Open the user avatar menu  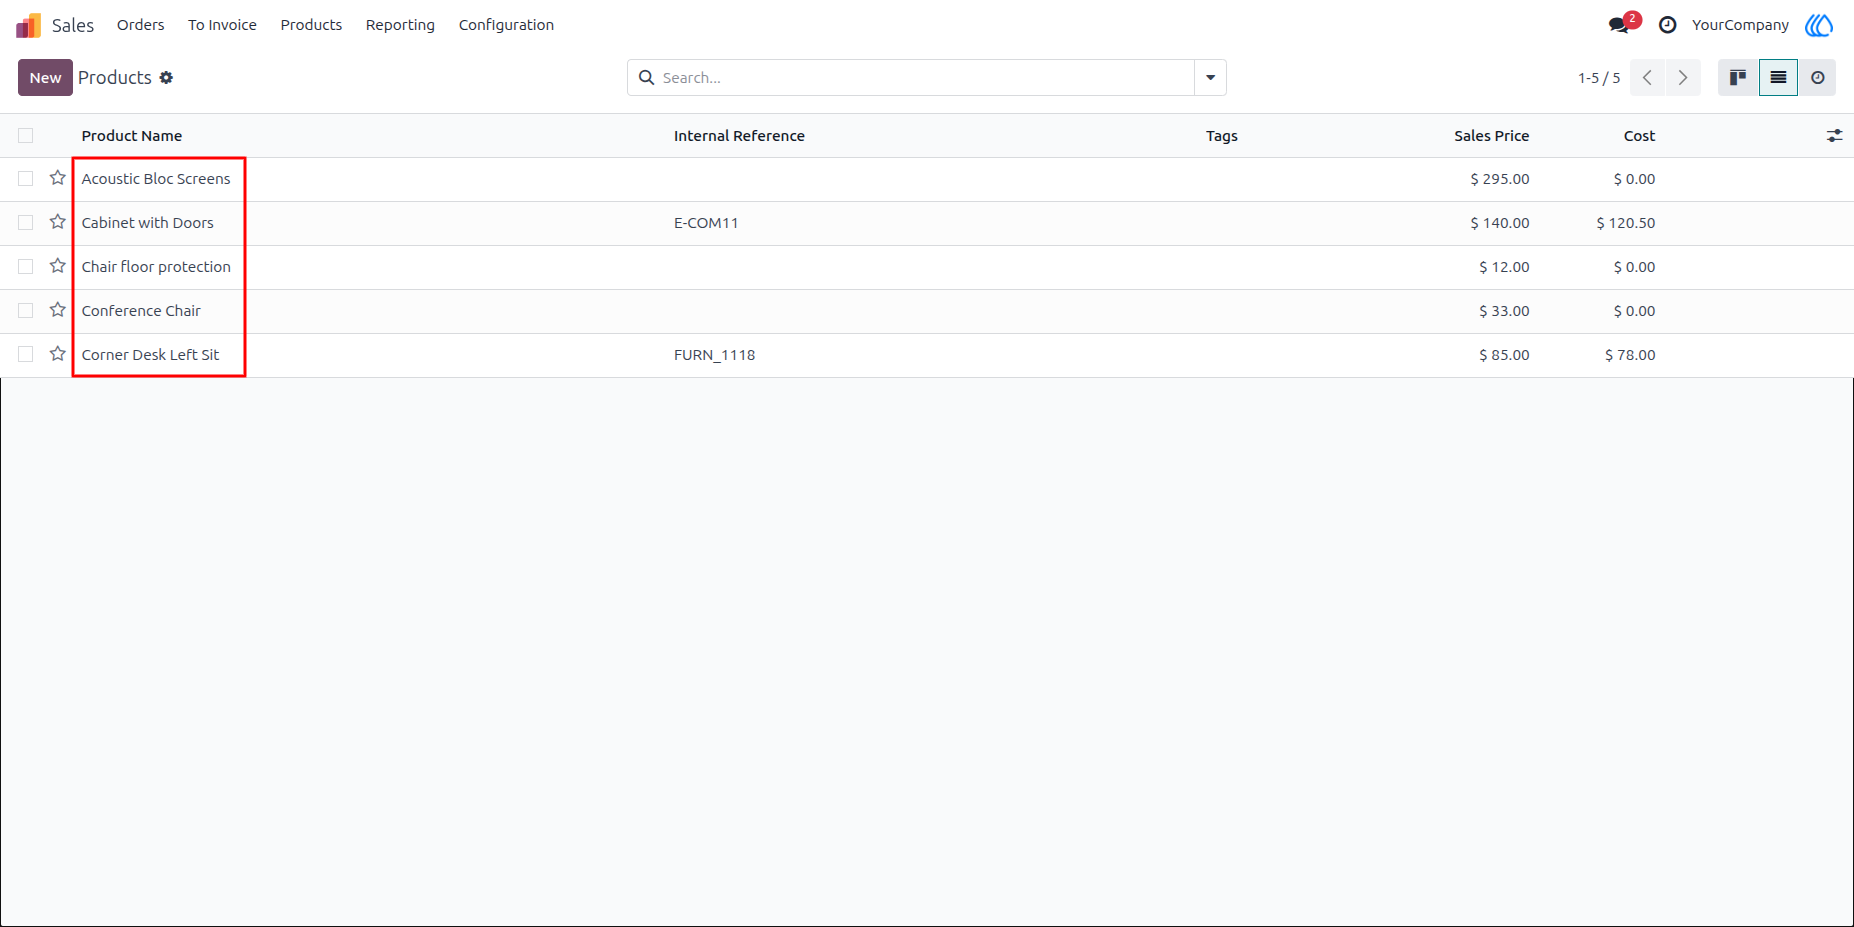tap(1819, 25)
